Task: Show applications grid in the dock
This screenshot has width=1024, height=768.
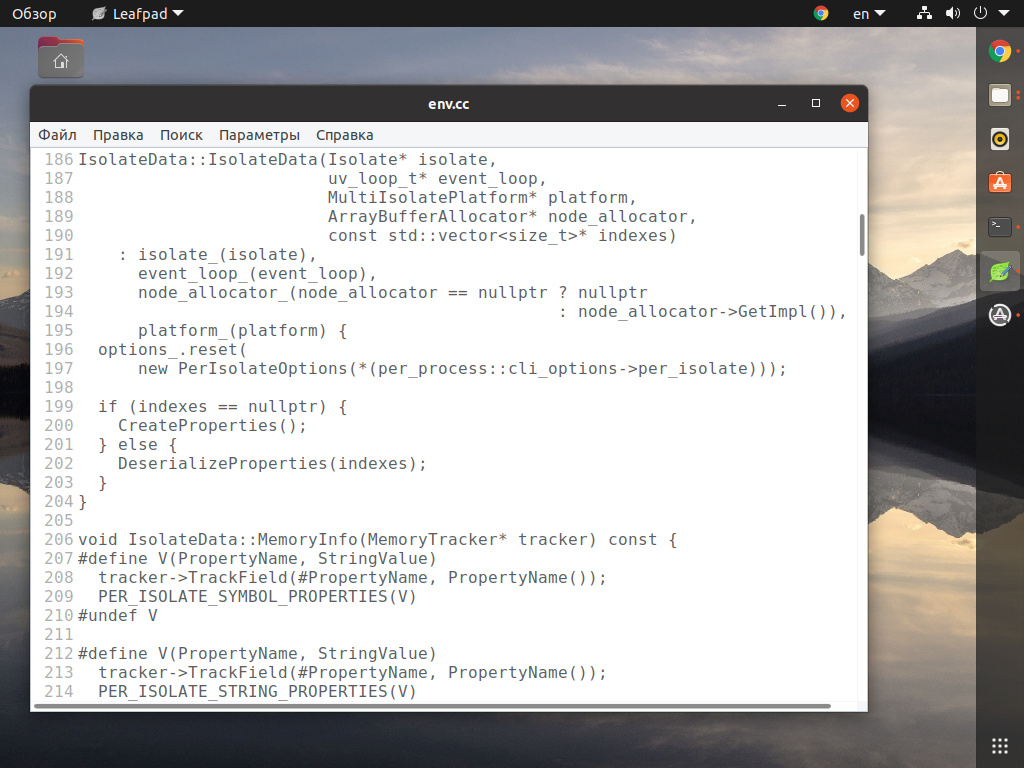Action: point(999,745)
